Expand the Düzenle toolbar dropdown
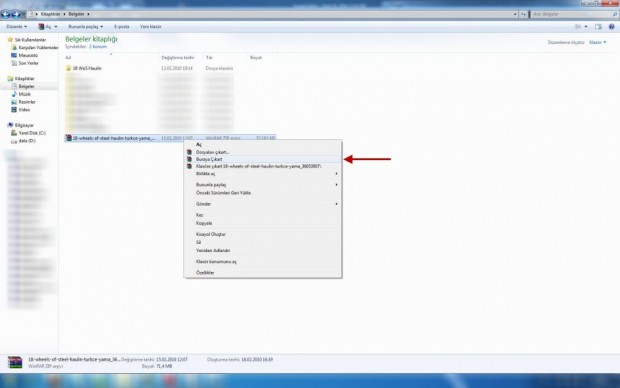 [x=17, y=26]
